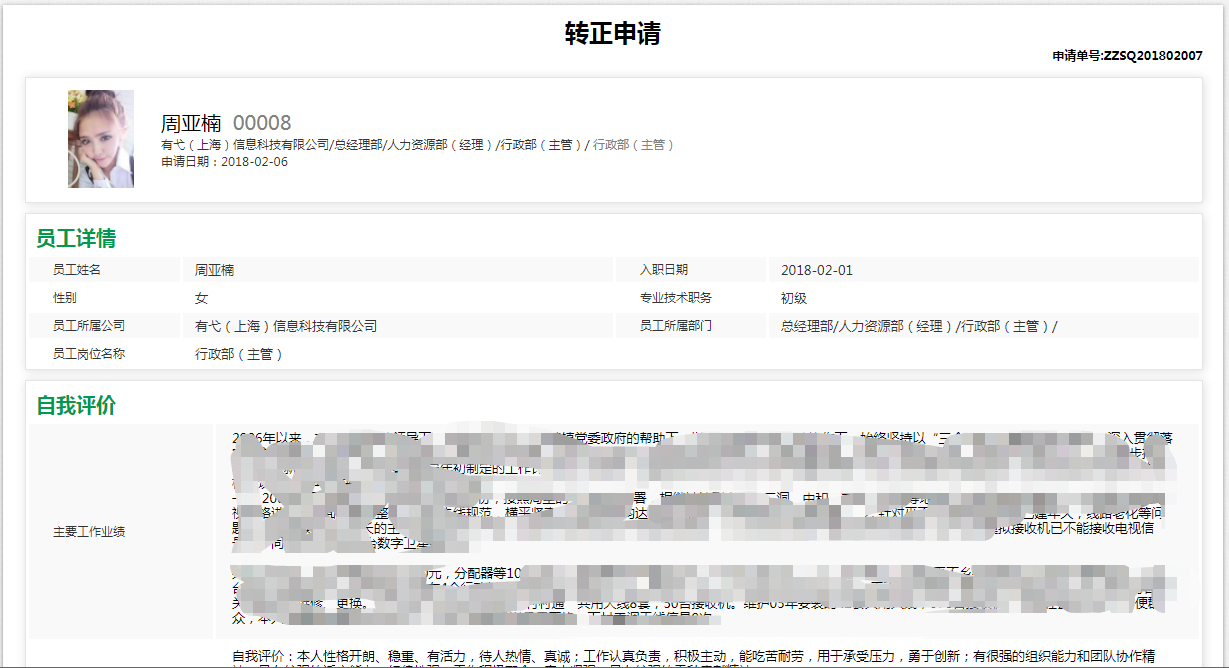Viewport: 1229px width, 668px height.
Task: Click the technical title value 初级
Action: tap(794, 298)
